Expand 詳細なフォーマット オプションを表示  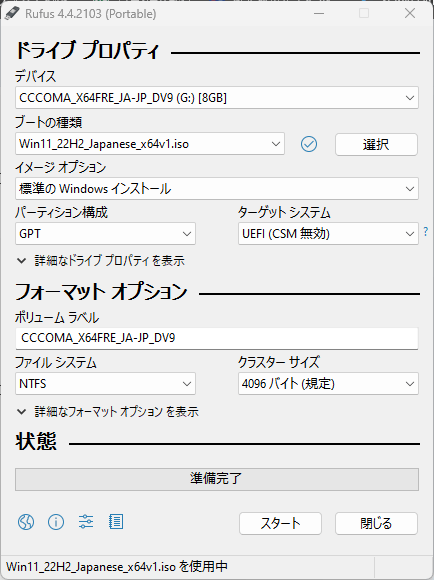(x=108, y=412)
